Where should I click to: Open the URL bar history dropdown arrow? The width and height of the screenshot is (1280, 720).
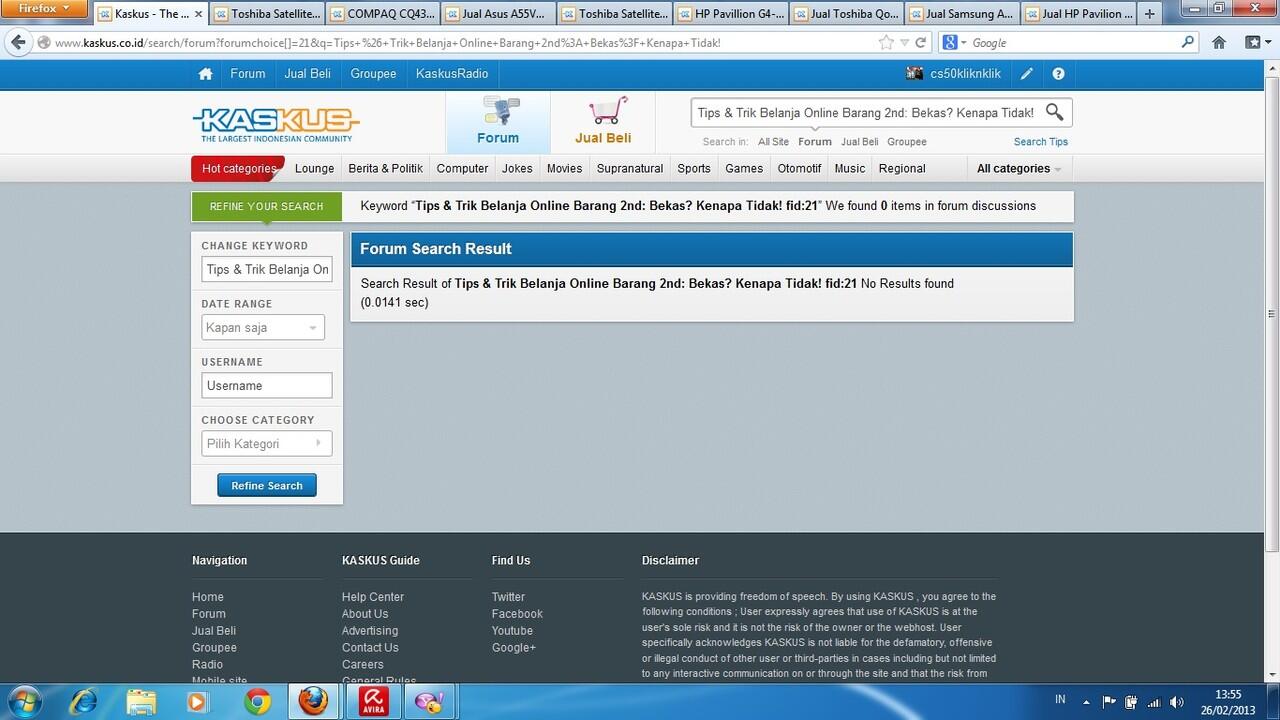[905, 43]
